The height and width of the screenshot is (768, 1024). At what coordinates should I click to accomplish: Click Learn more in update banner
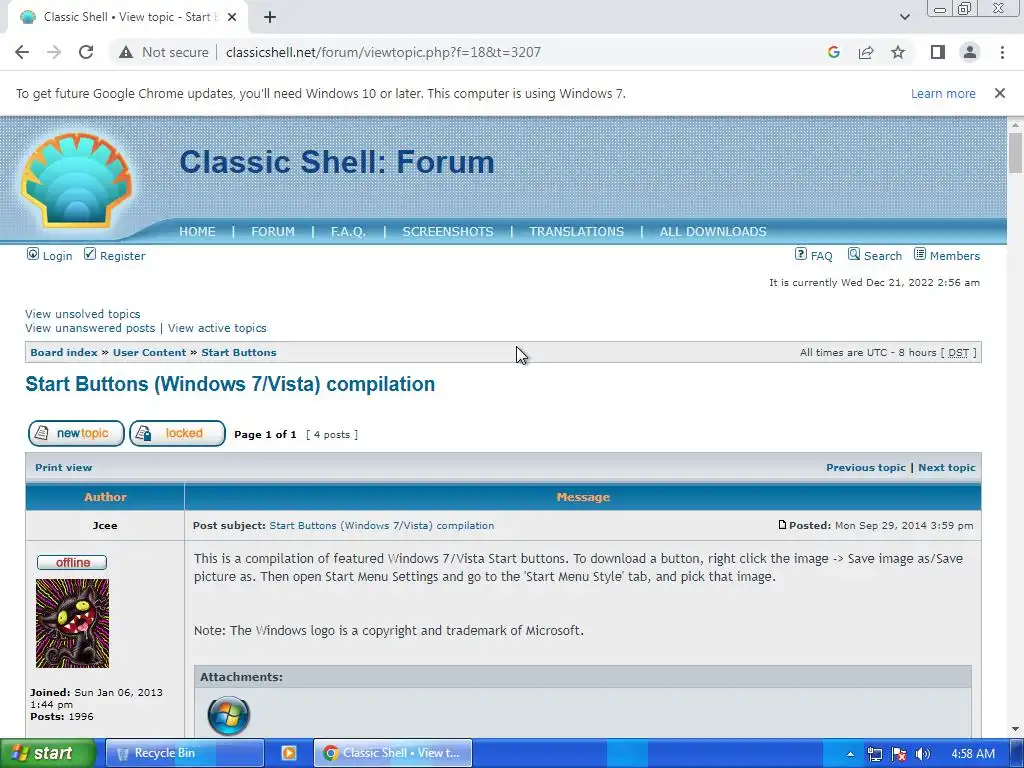point(943,93)
